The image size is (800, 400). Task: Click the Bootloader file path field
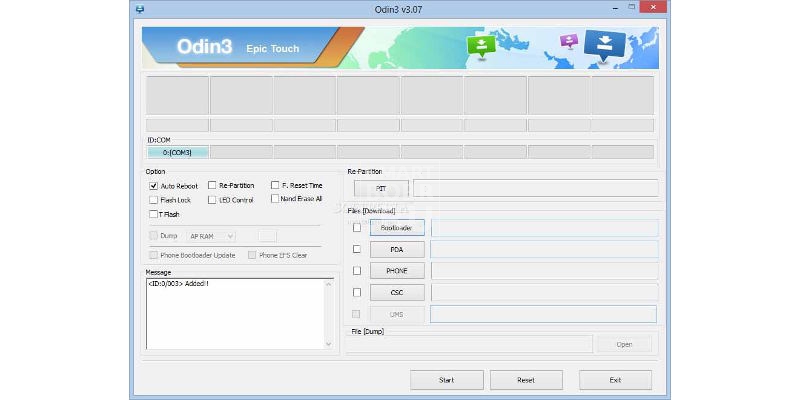pyautogui.click(x=544, y=228)
